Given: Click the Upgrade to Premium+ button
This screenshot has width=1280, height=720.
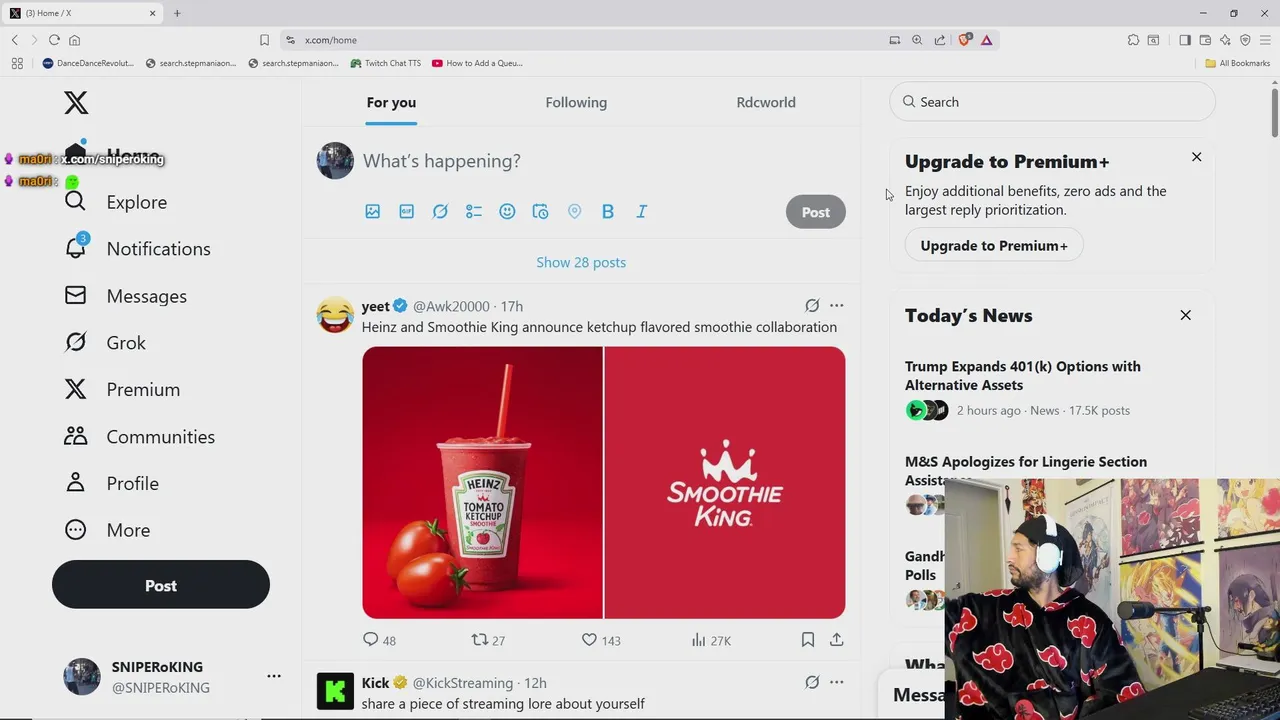Looking at the screenshot, I should pyautogui.click(x=994, y=245).
